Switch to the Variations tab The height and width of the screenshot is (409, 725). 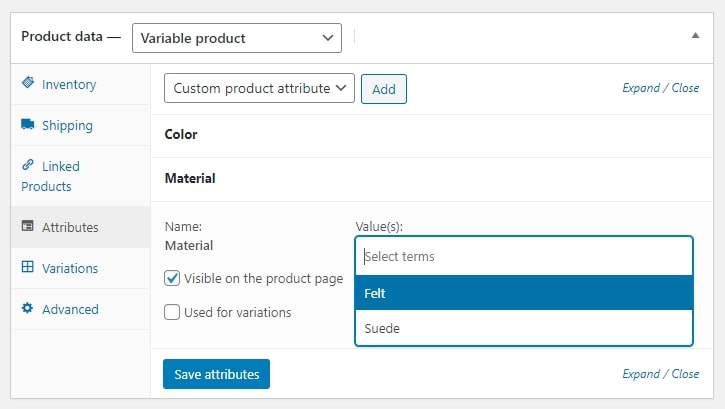[70, 268]
